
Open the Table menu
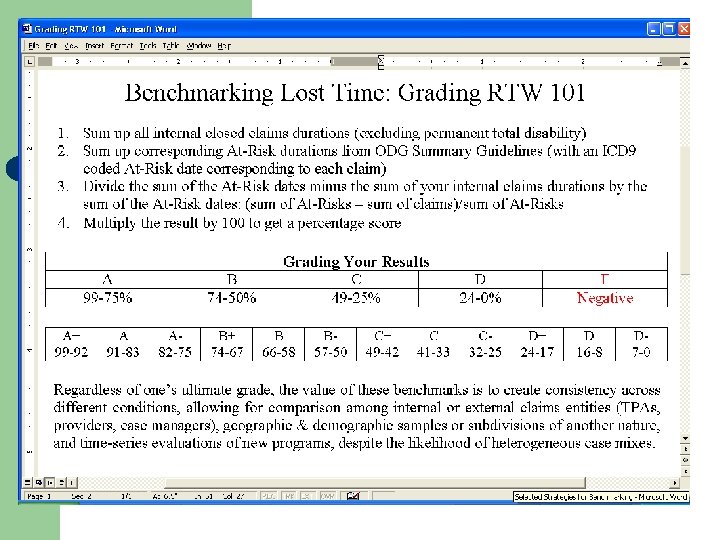tap(171, 45)
